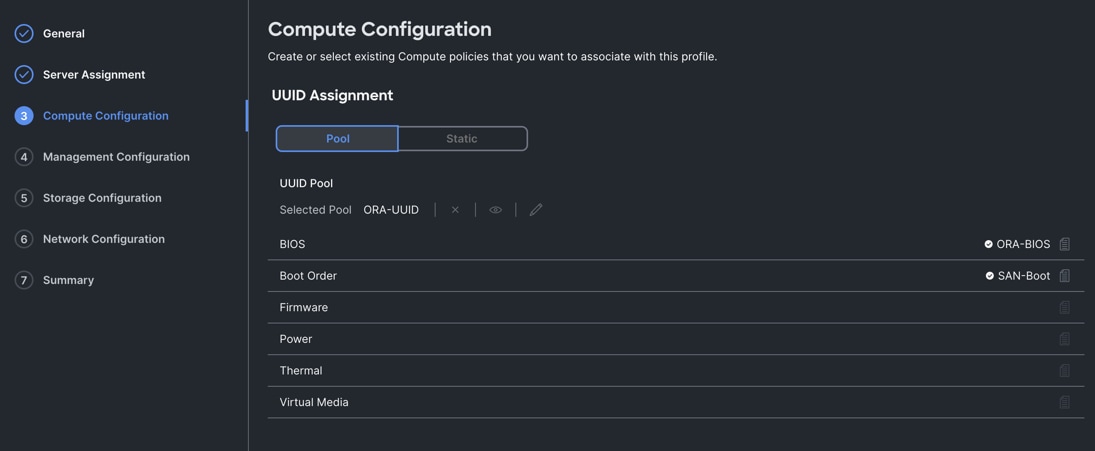Click the Firmware policy select icon
Viewport: 1095px width, 451px height.
pos(1065,308)
